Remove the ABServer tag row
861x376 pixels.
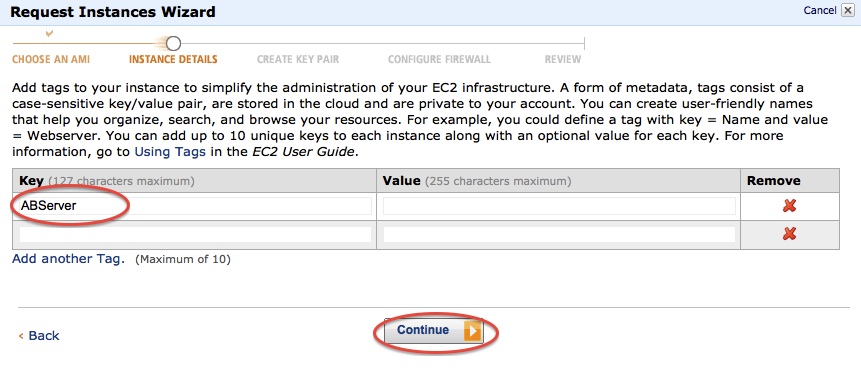coord(790,206)
